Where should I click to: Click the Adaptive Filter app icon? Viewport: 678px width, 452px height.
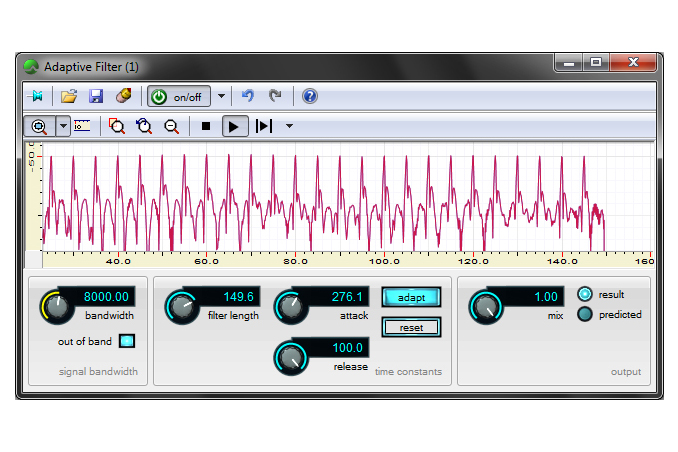[31, 67]
